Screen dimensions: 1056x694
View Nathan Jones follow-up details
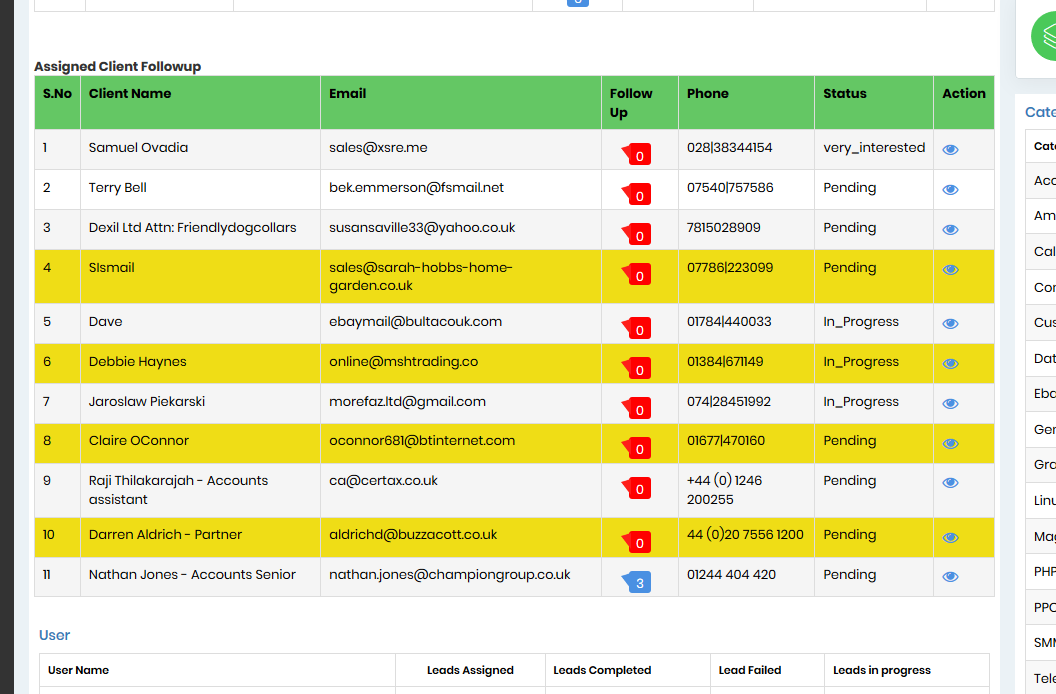pyautogui.click(x=950, y=577)
